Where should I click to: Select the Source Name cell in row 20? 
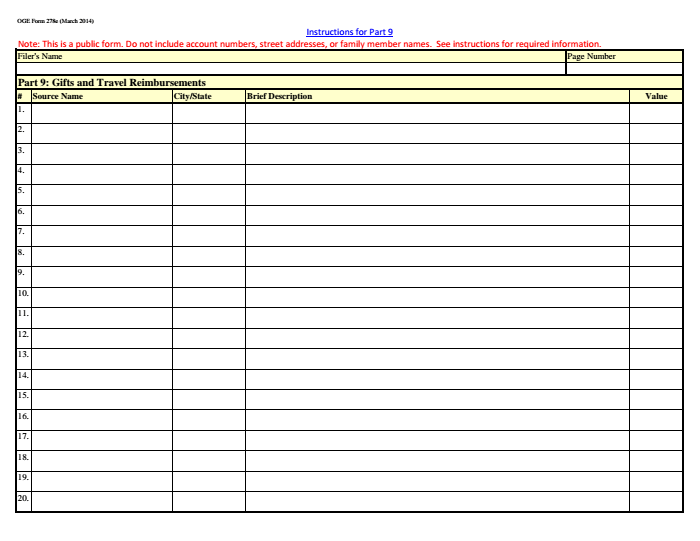[x=102, y=501]
